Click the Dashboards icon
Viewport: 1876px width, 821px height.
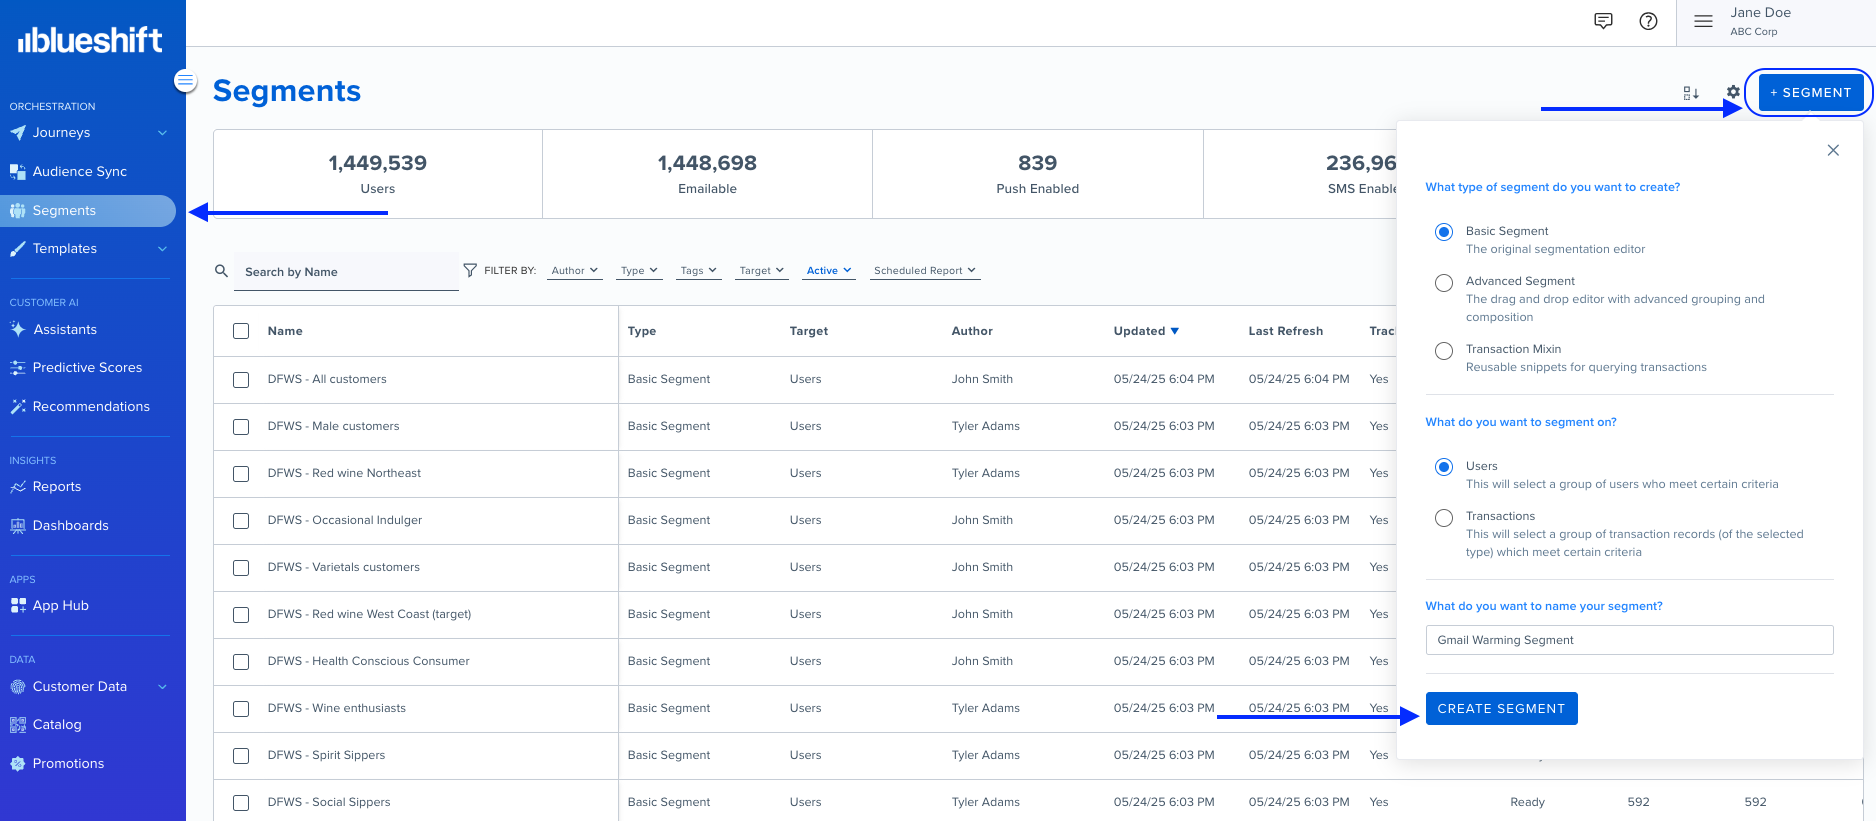17,526
